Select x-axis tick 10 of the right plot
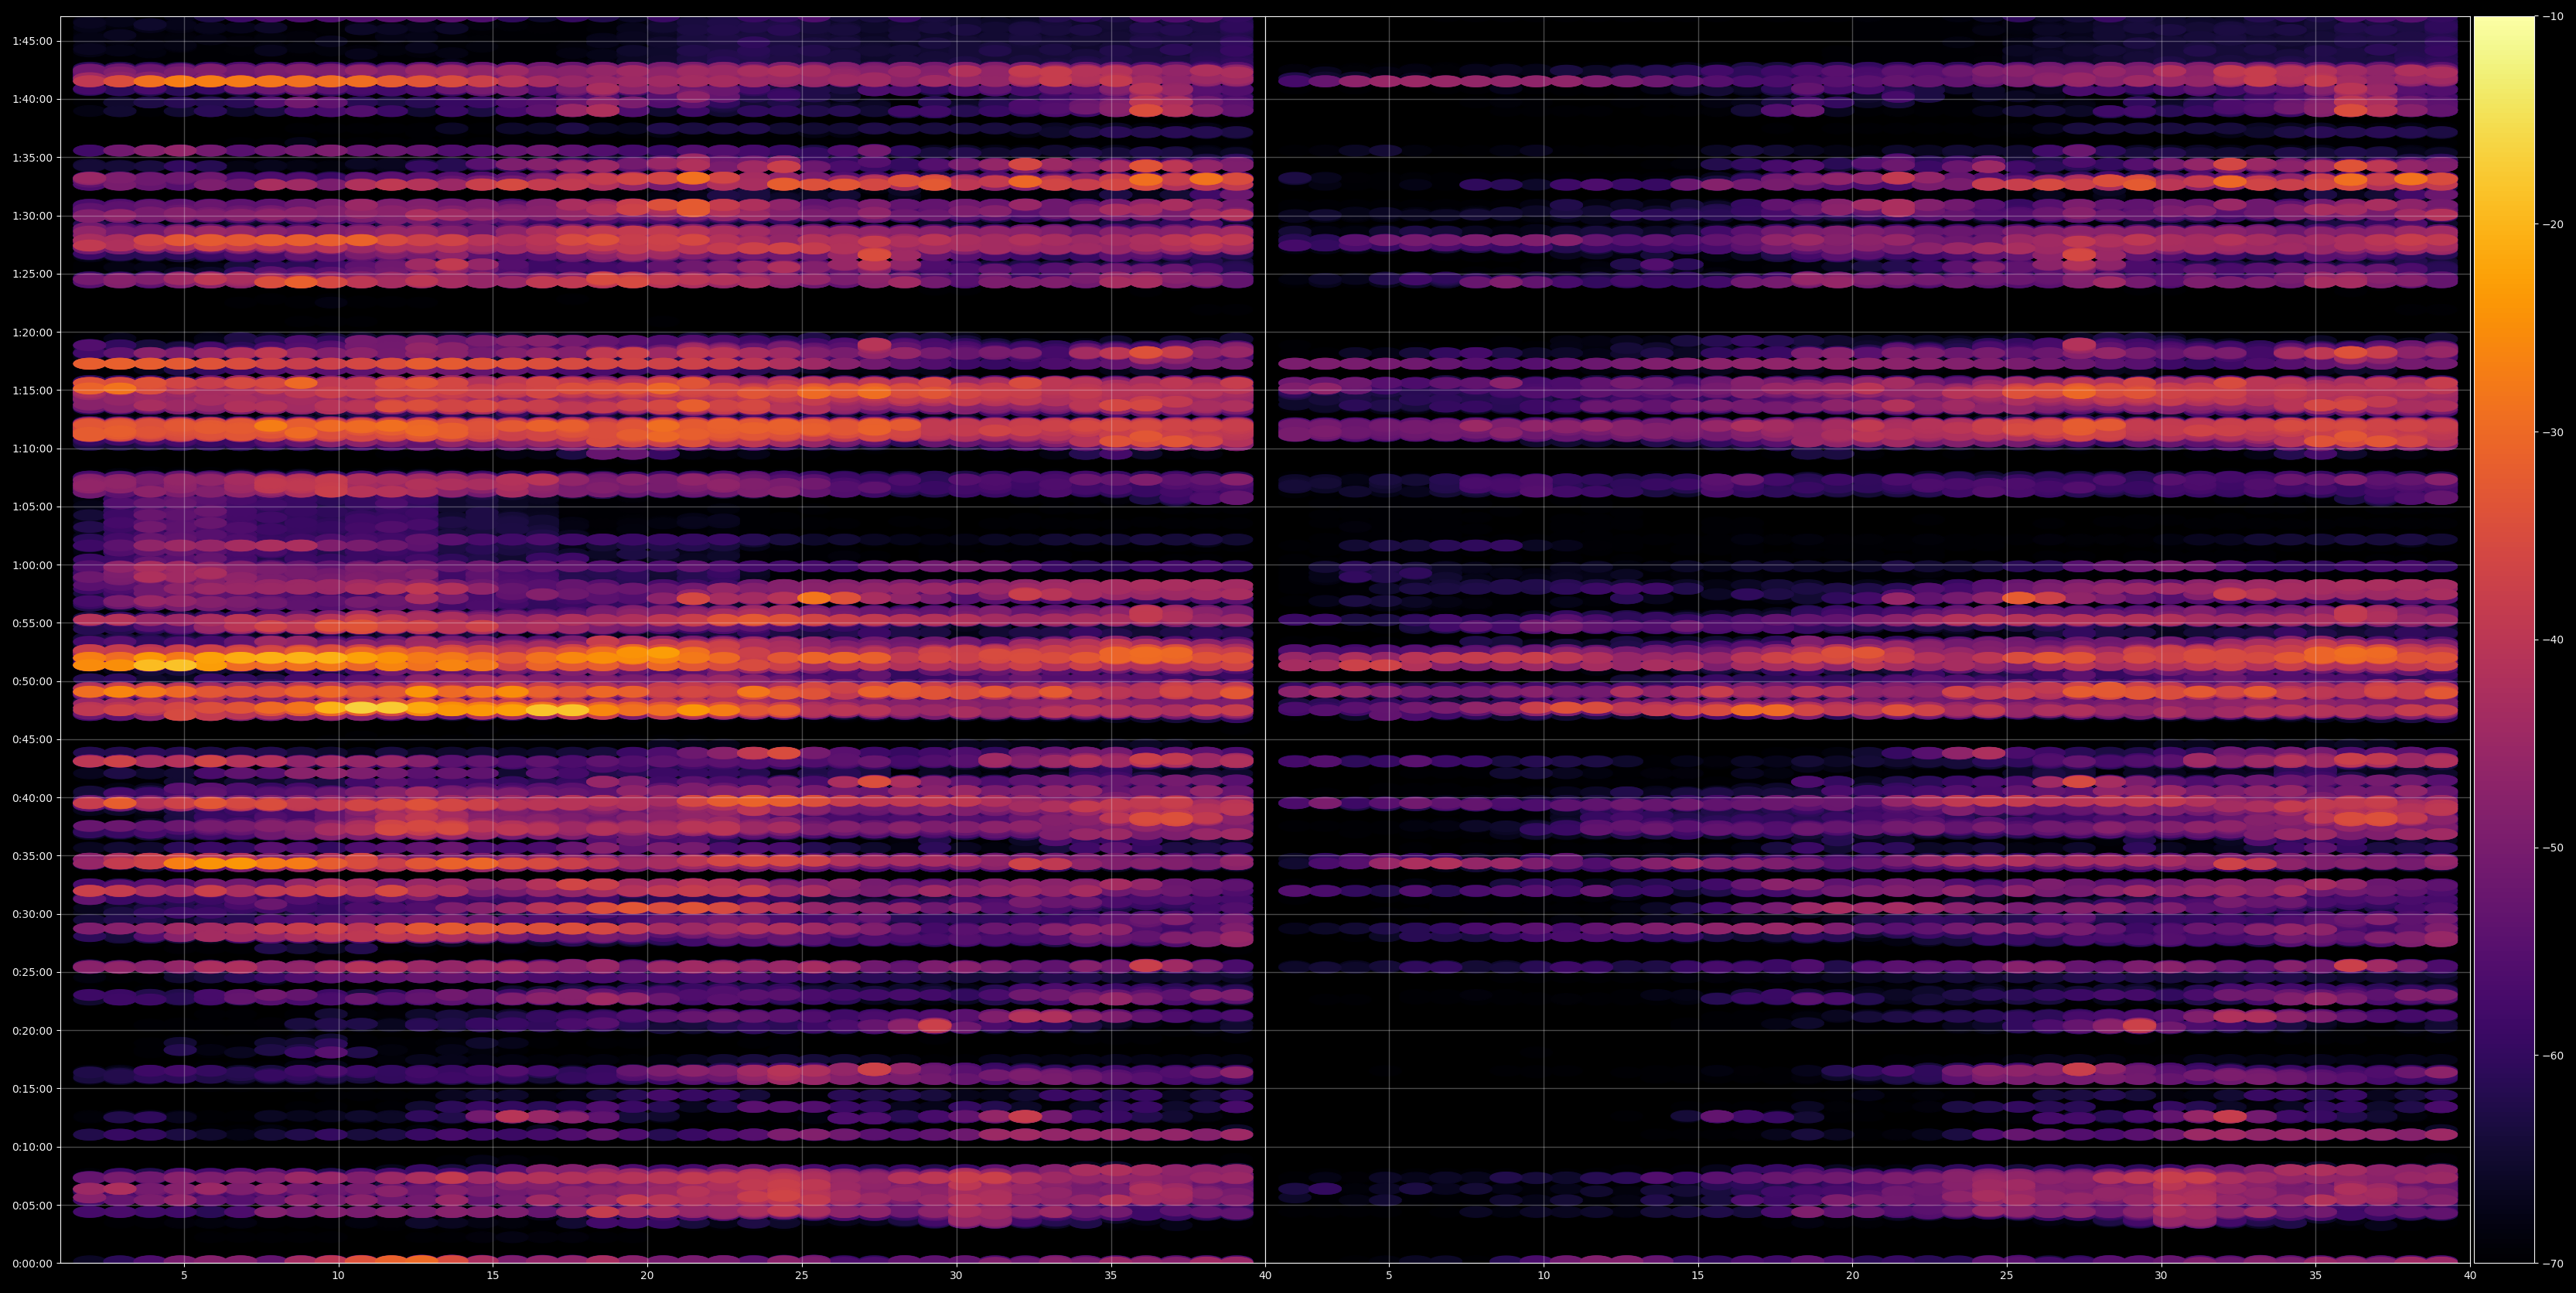This screenshot has height=1293, width=2576. (1543, 1276)
